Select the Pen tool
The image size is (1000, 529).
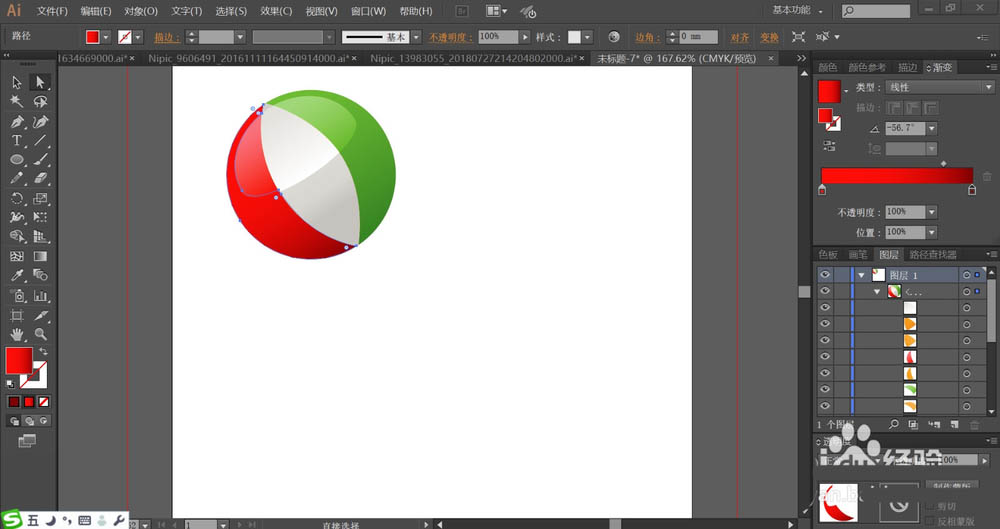tap(17, 121)
